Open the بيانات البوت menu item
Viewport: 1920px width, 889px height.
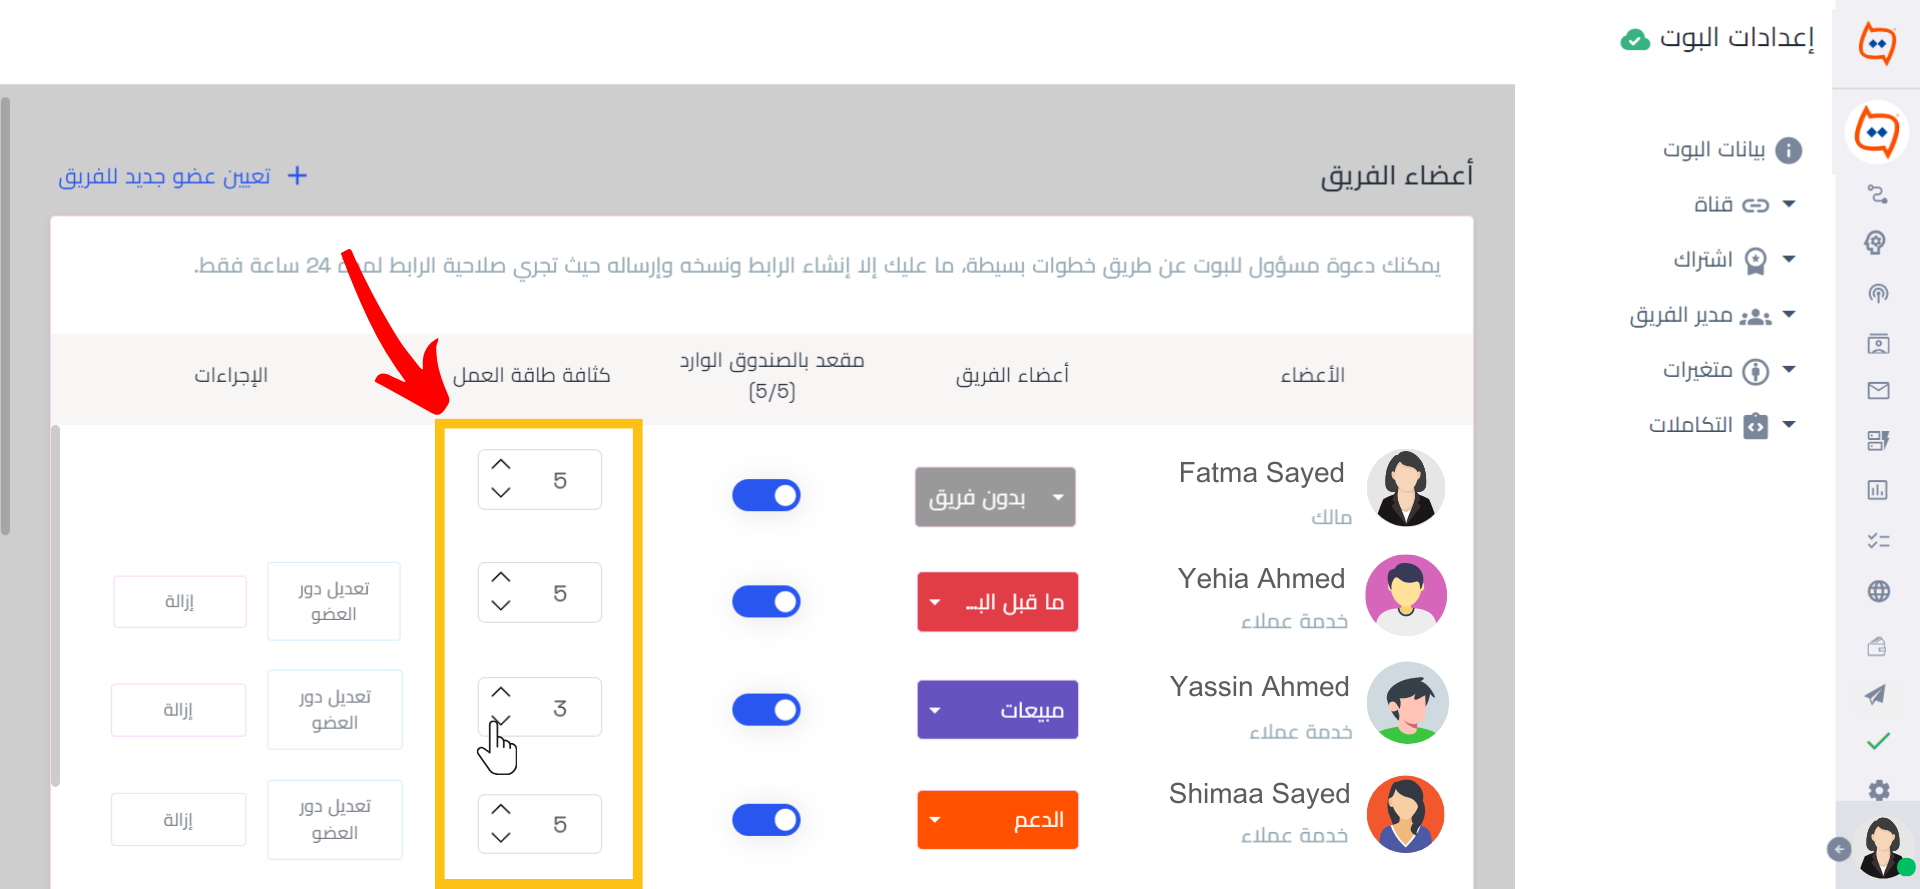1732,150
